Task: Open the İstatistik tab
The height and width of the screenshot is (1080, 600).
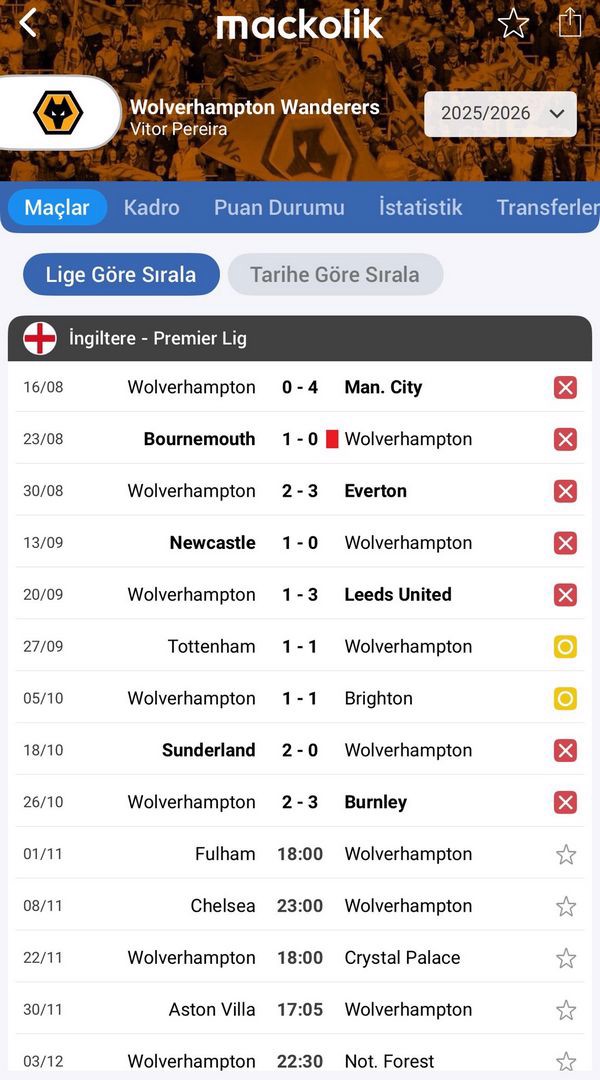Action: click(x=420, y=207)
